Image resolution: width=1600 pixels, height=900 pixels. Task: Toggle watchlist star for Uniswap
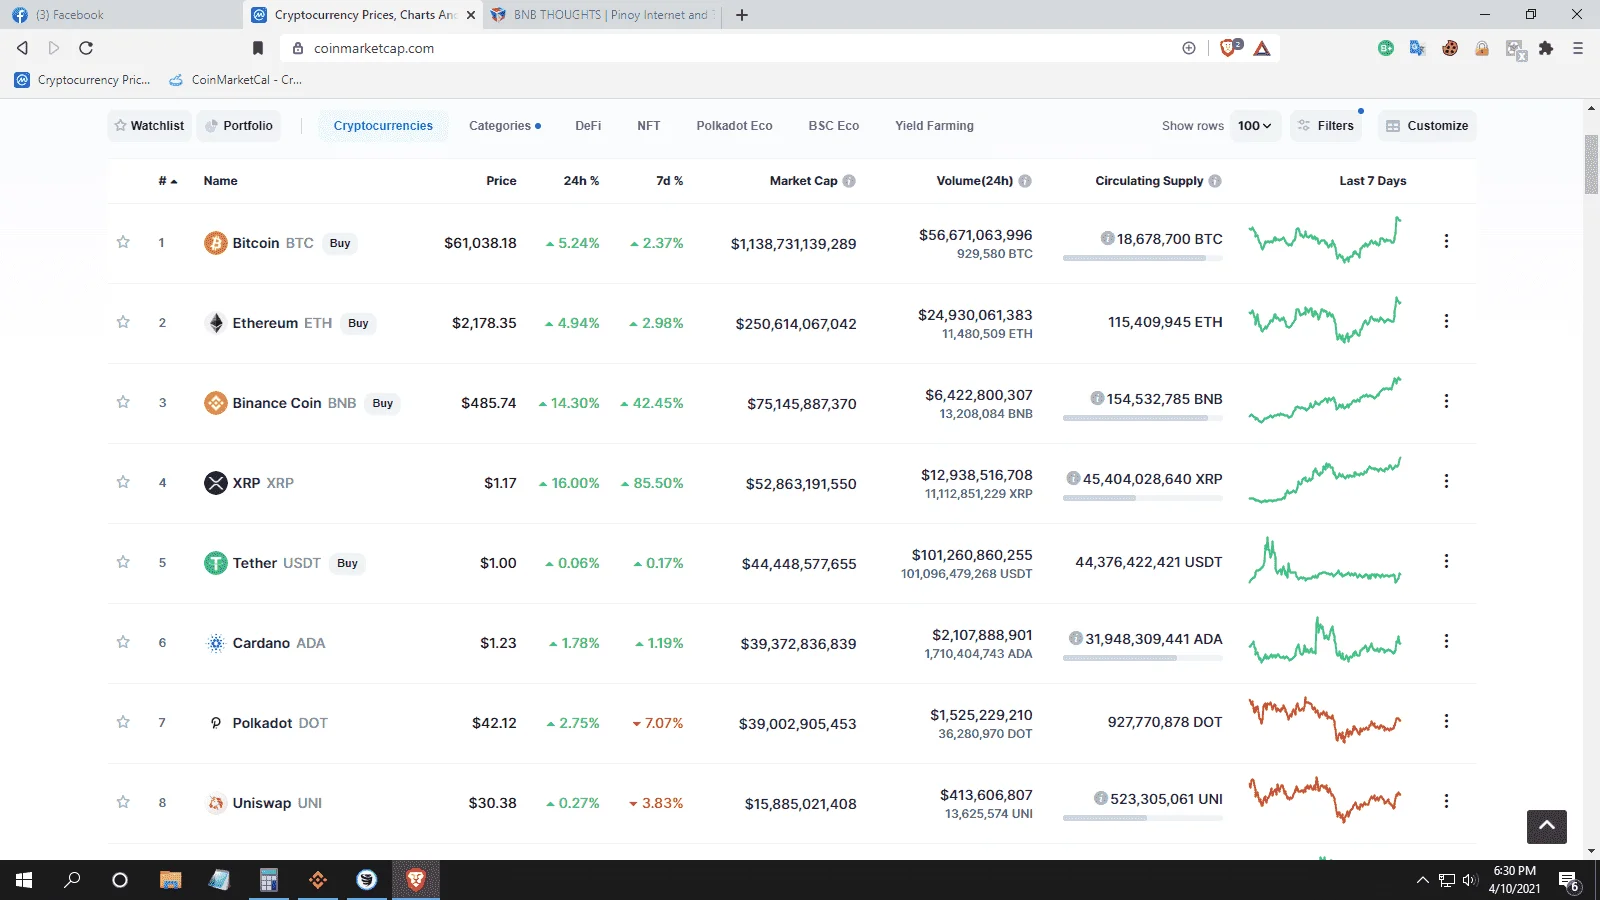pyautogui.click(x=123, y=802)
